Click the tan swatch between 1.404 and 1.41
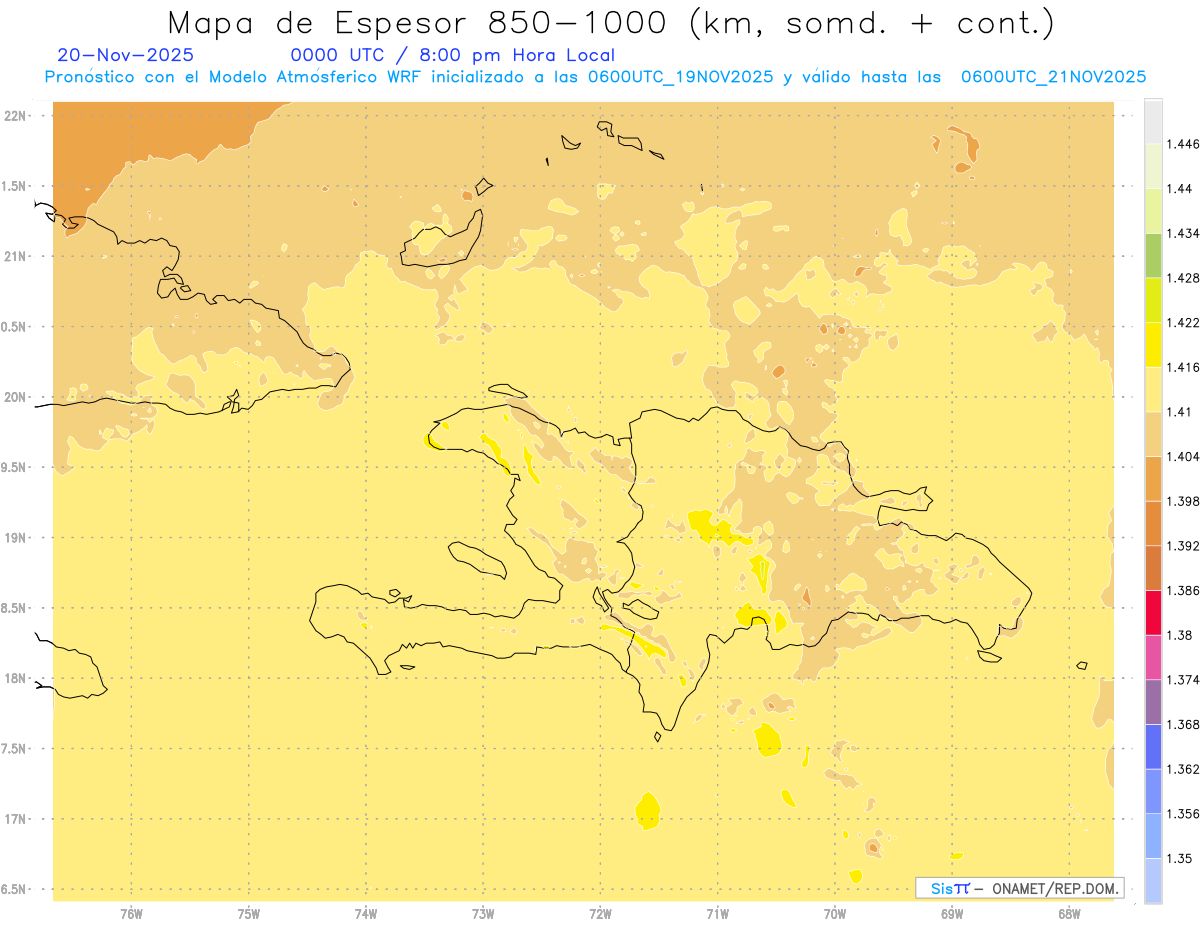The image size is (1200, 927). tap(1152, 434)
